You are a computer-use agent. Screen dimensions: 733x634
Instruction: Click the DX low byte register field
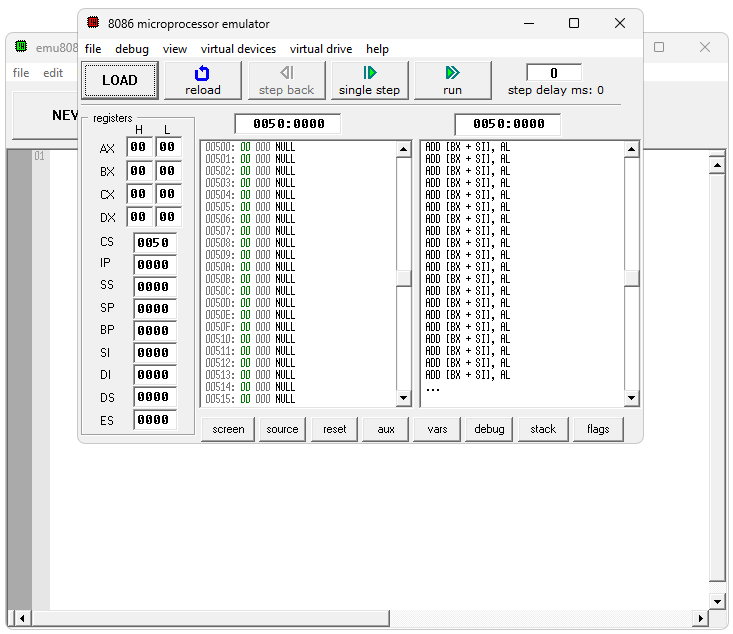pos(168,216)
